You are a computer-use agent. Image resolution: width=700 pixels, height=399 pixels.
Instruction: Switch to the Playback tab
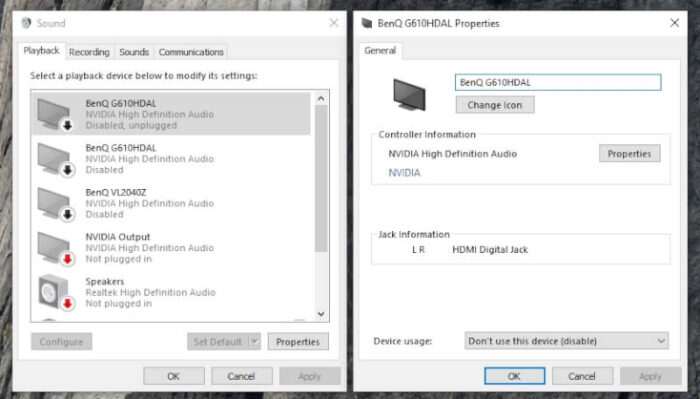click(42, 51)
